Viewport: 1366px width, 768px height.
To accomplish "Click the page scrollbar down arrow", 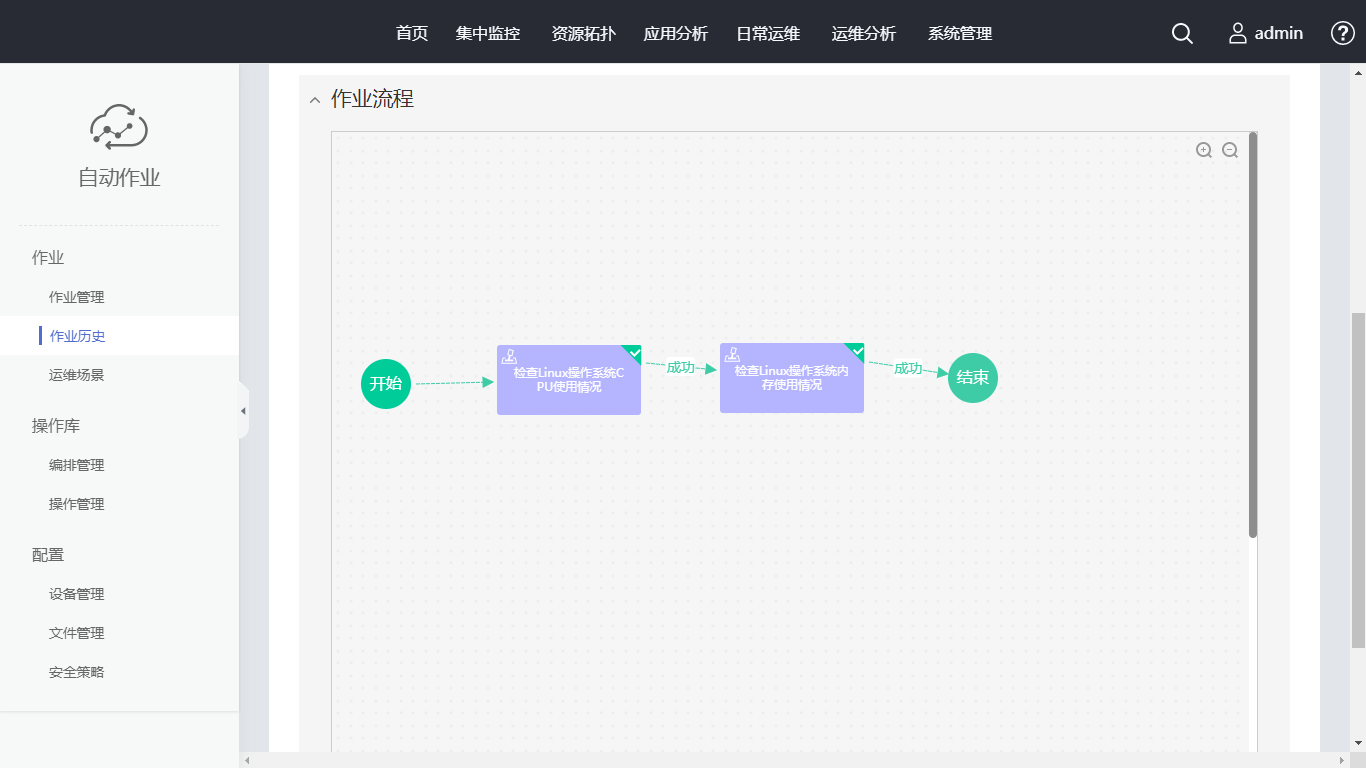I will (x=1358, y=743).
